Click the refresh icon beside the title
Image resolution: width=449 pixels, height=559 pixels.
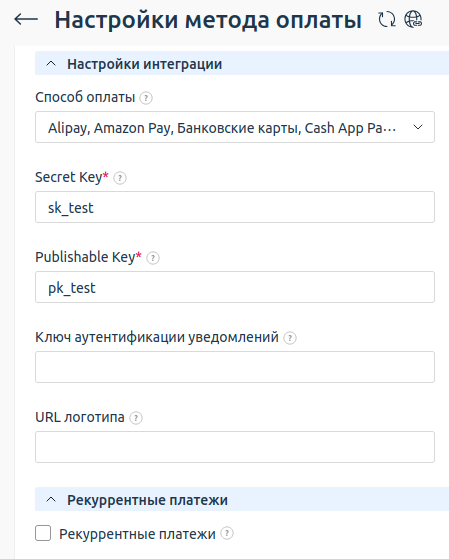point(387,19)
